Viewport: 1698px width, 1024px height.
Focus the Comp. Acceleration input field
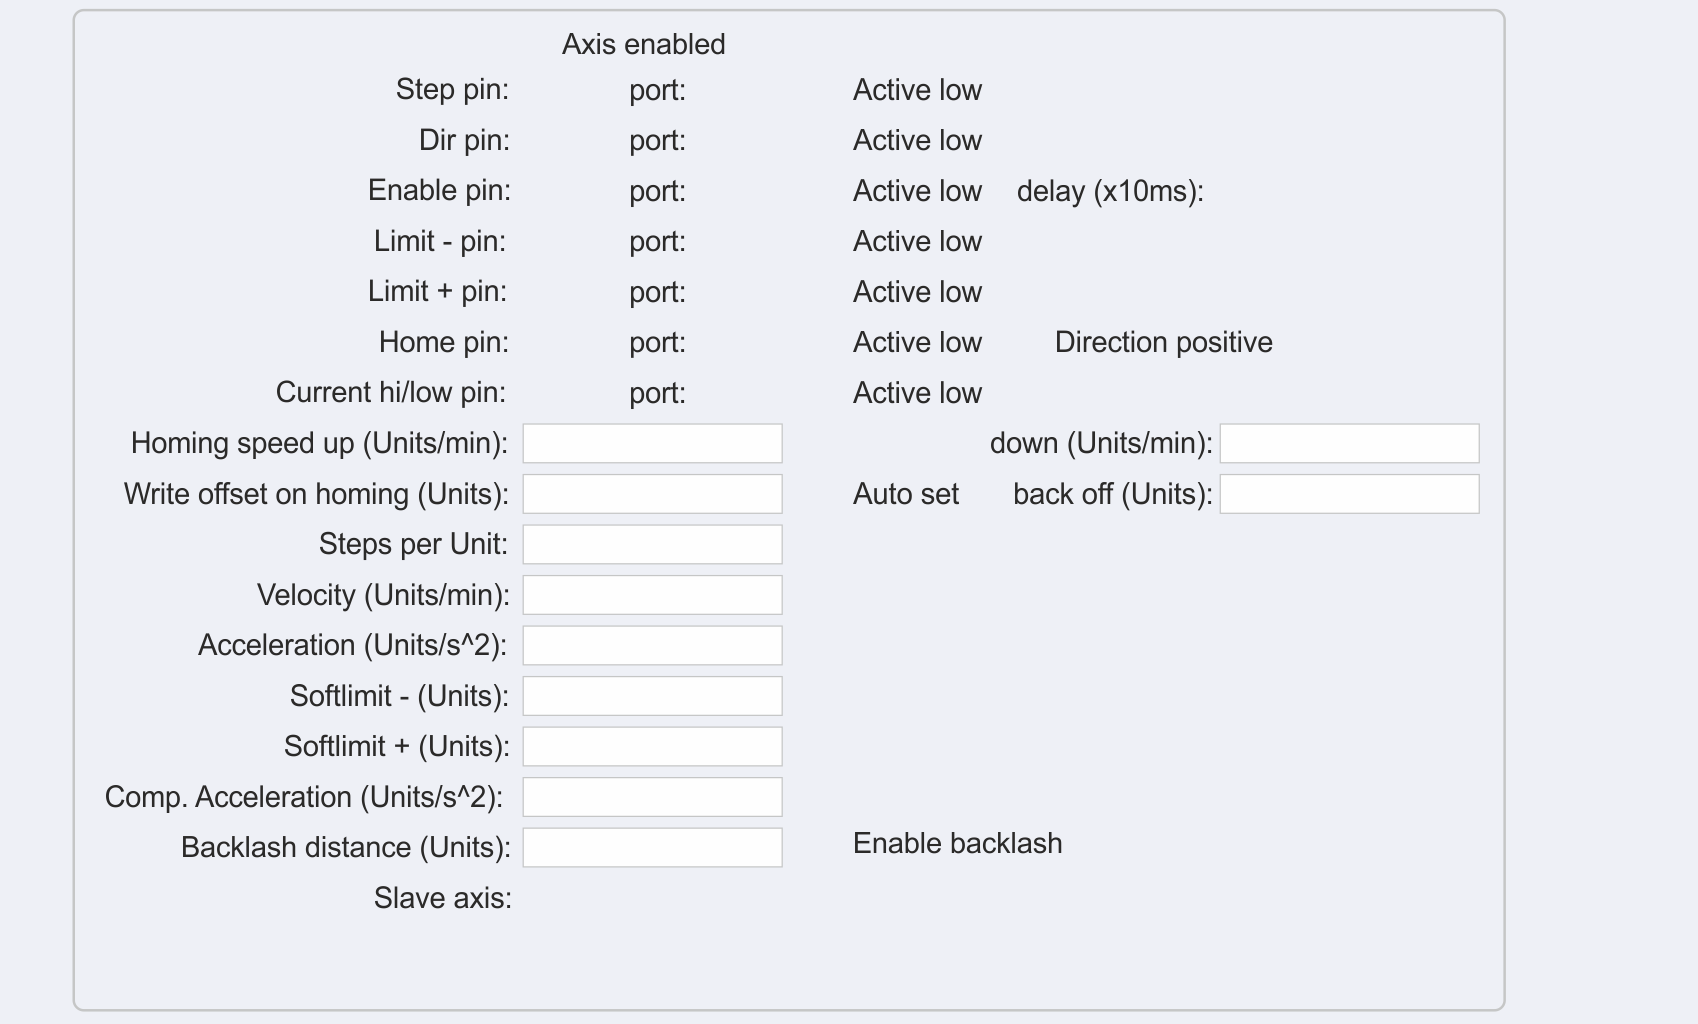(652, 797)
